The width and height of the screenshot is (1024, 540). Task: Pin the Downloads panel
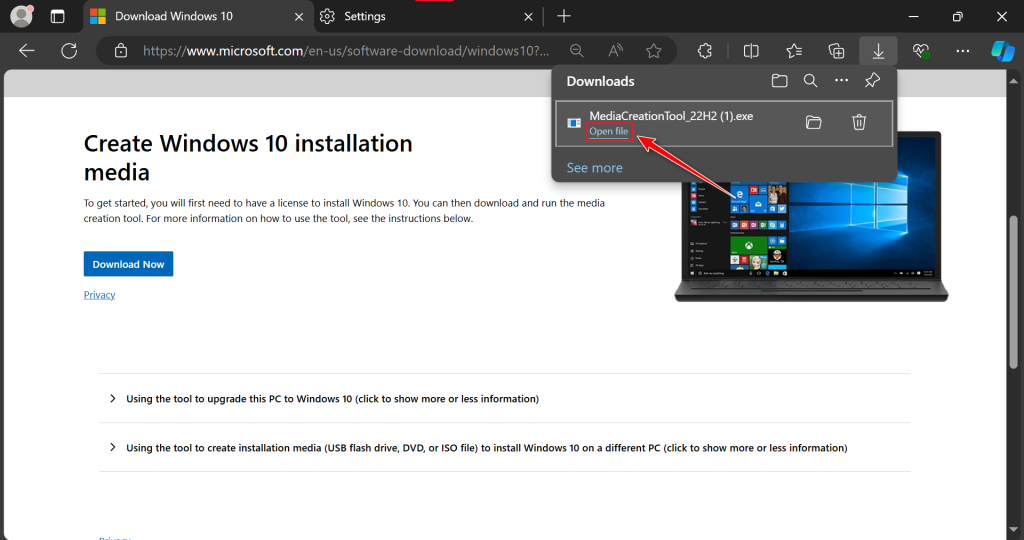coord(872,81)
